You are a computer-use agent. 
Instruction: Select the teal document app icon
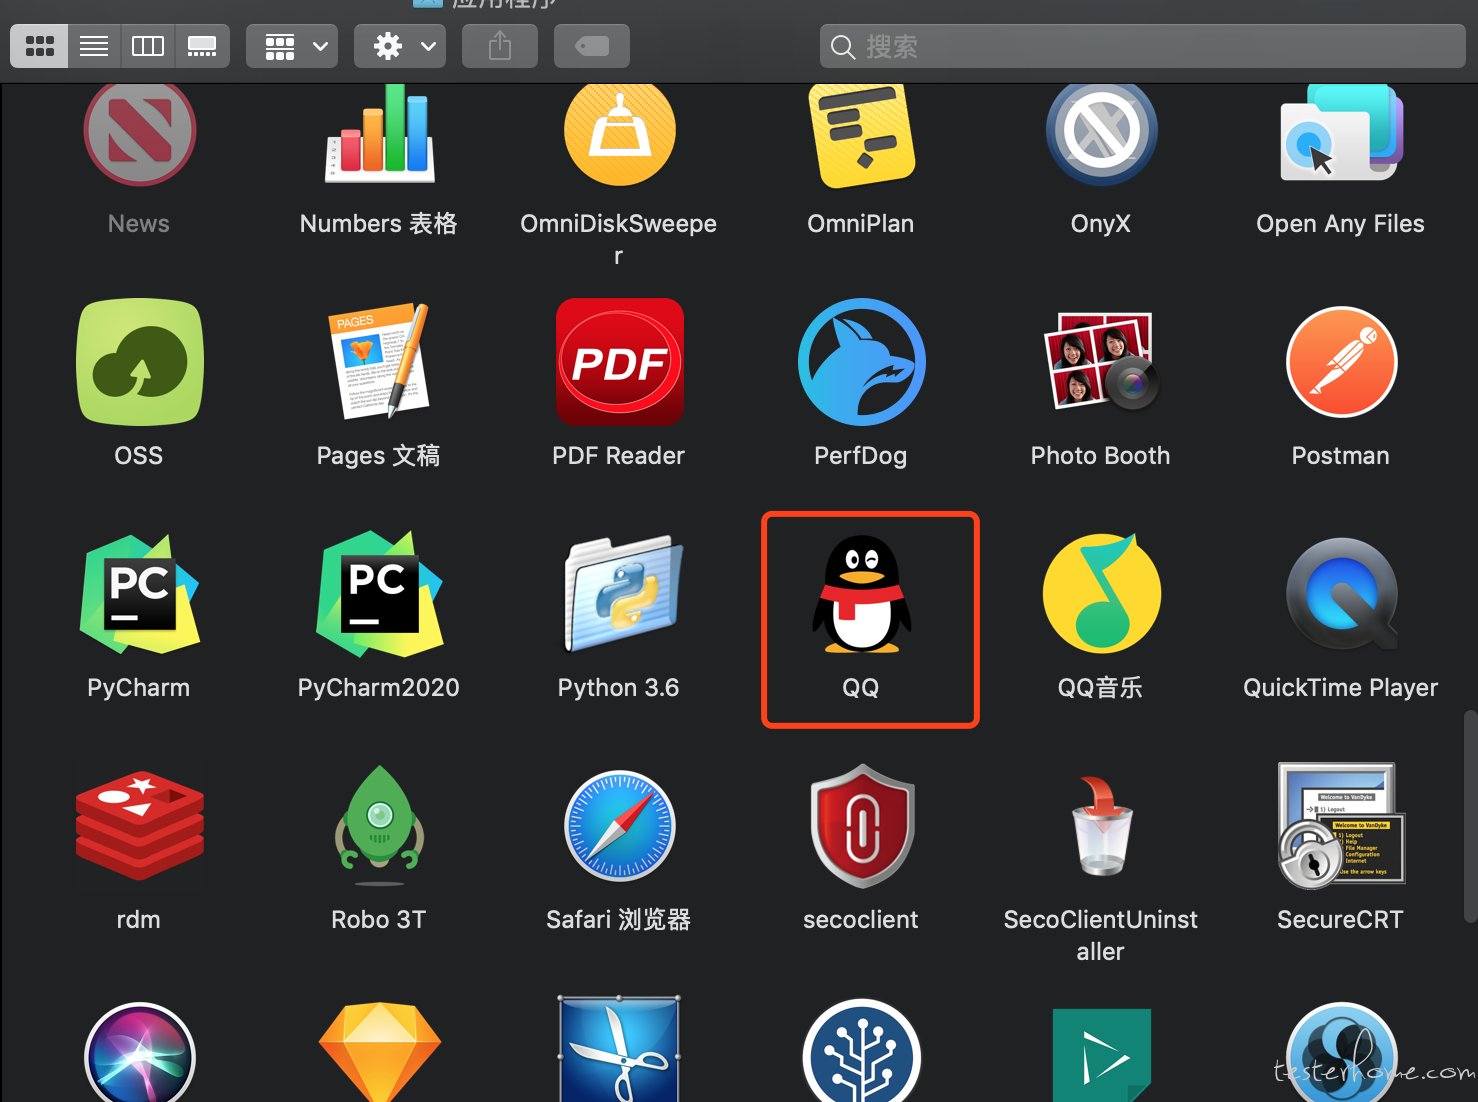(1101, 1055)
